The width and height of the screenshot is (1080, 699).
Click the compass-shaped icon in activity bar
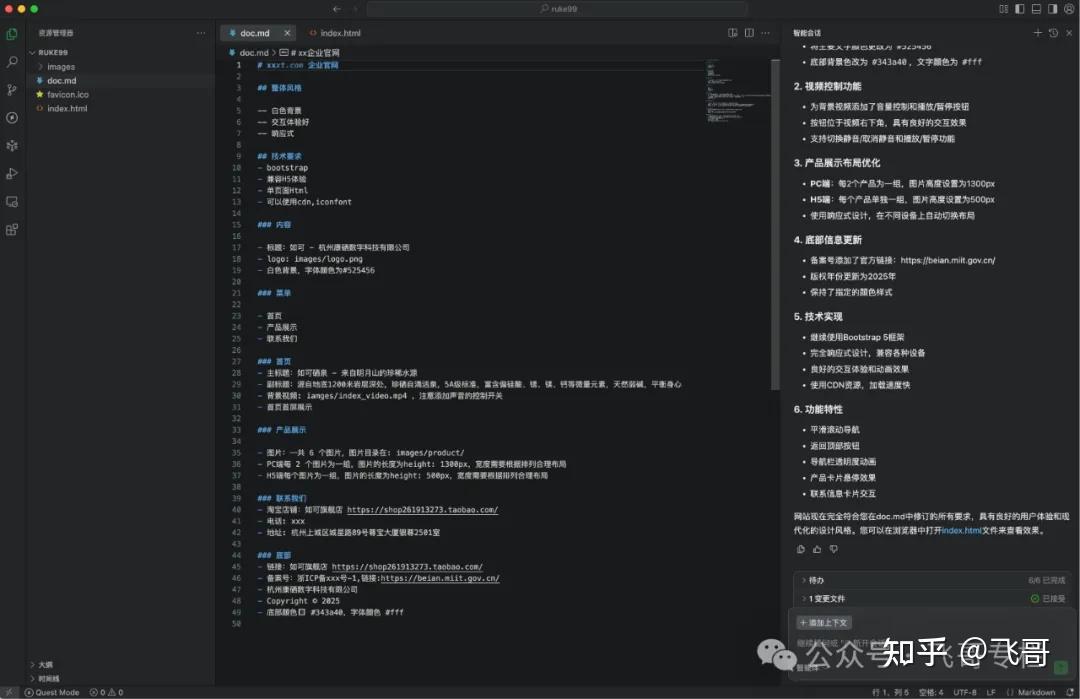tap(12, 118)
